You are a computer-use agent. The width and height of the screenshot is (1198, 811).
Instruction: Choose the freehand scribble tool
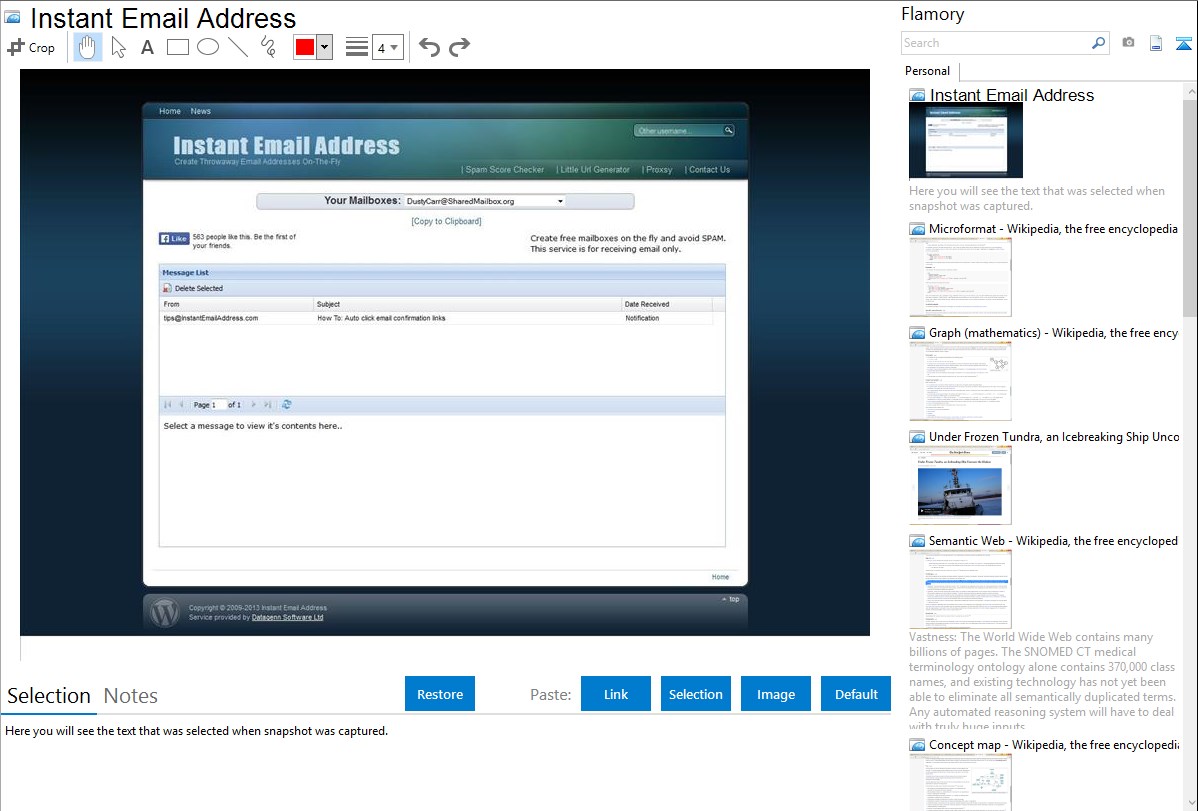click(x=268, y=47)
